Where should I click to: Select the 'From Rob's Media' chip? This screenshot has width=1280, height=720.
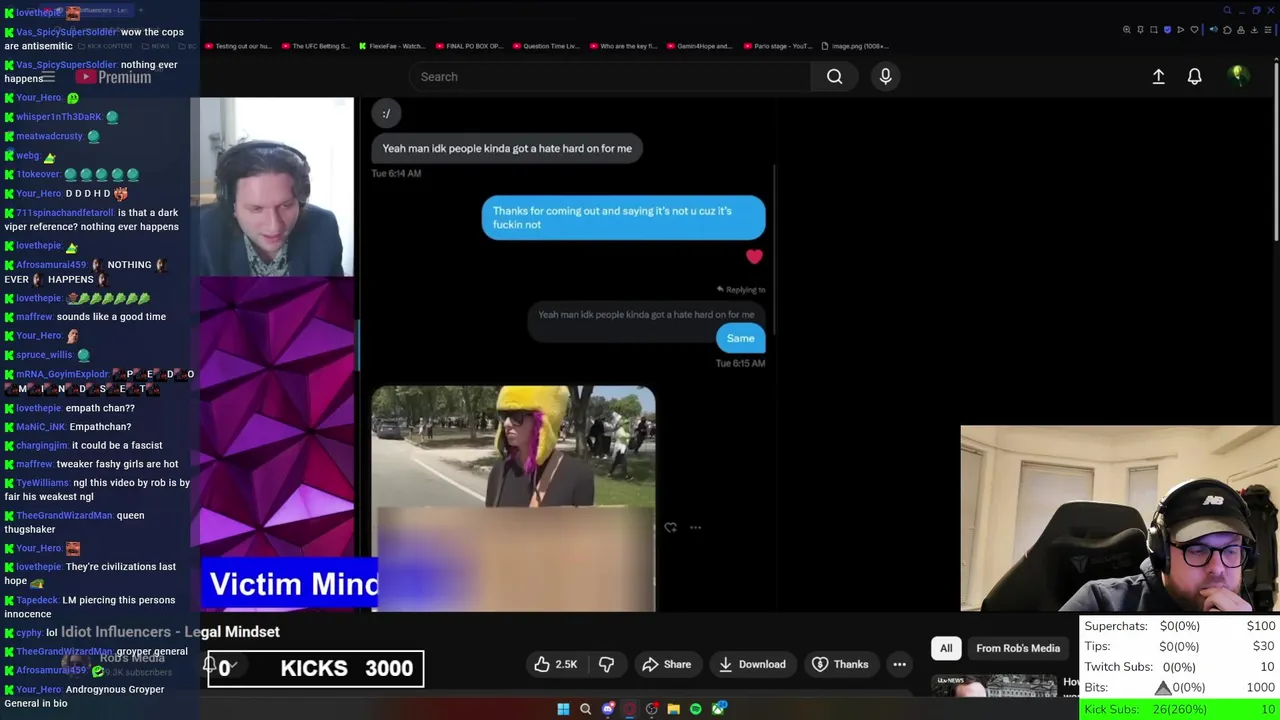(1018, 648)
